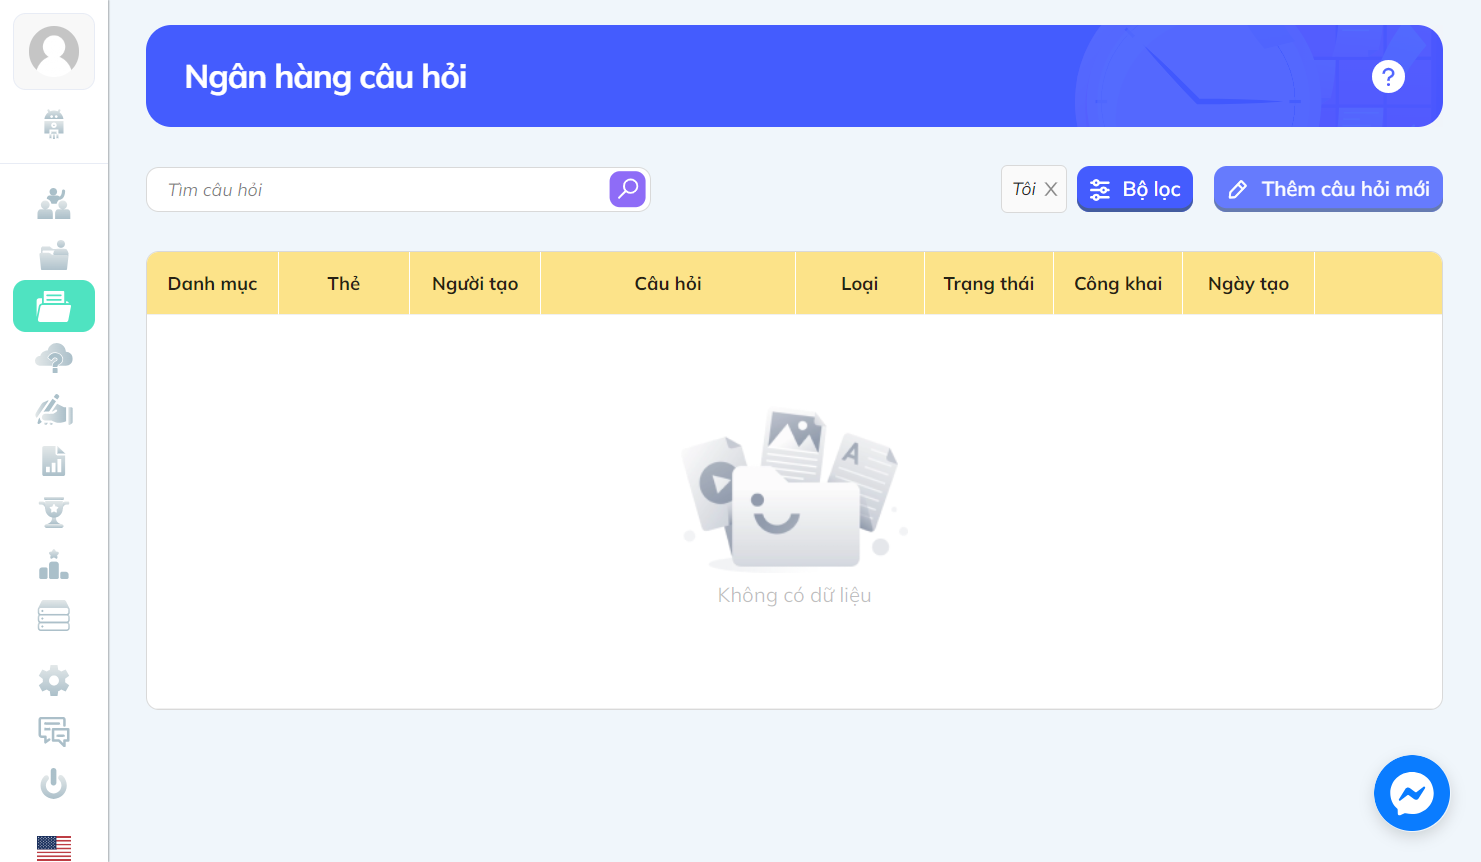Viewport: 1481px width, 862px height.
Task: Open the folder with file sidebar icon
Action: pos(54,255)
